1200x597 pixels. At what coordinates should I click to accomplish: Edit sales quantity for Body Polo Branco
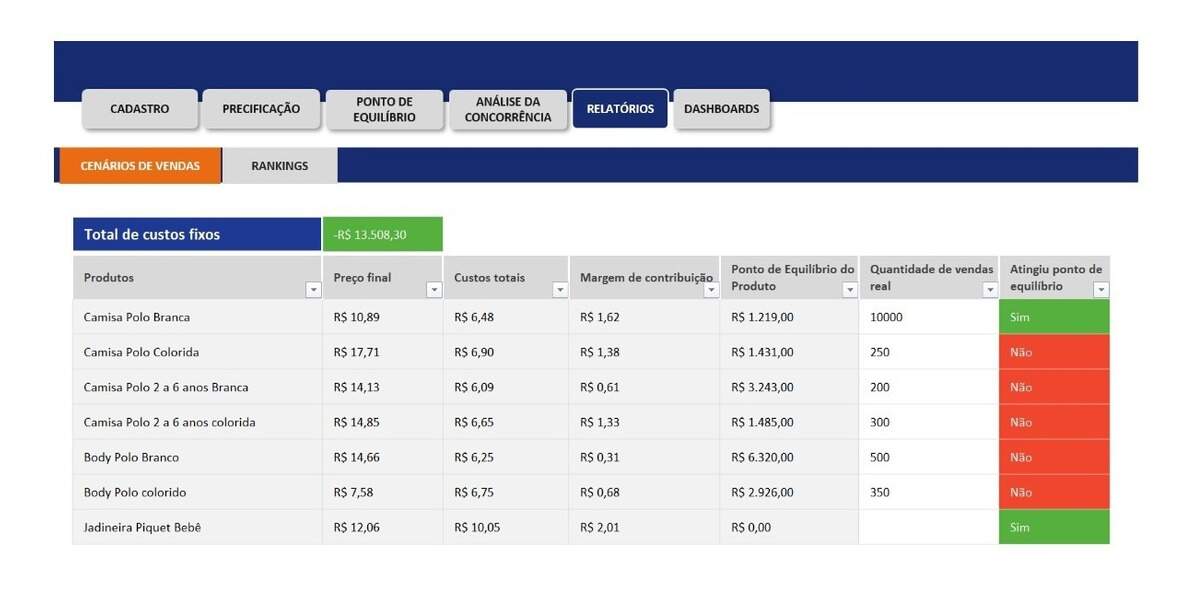point(928,457)
